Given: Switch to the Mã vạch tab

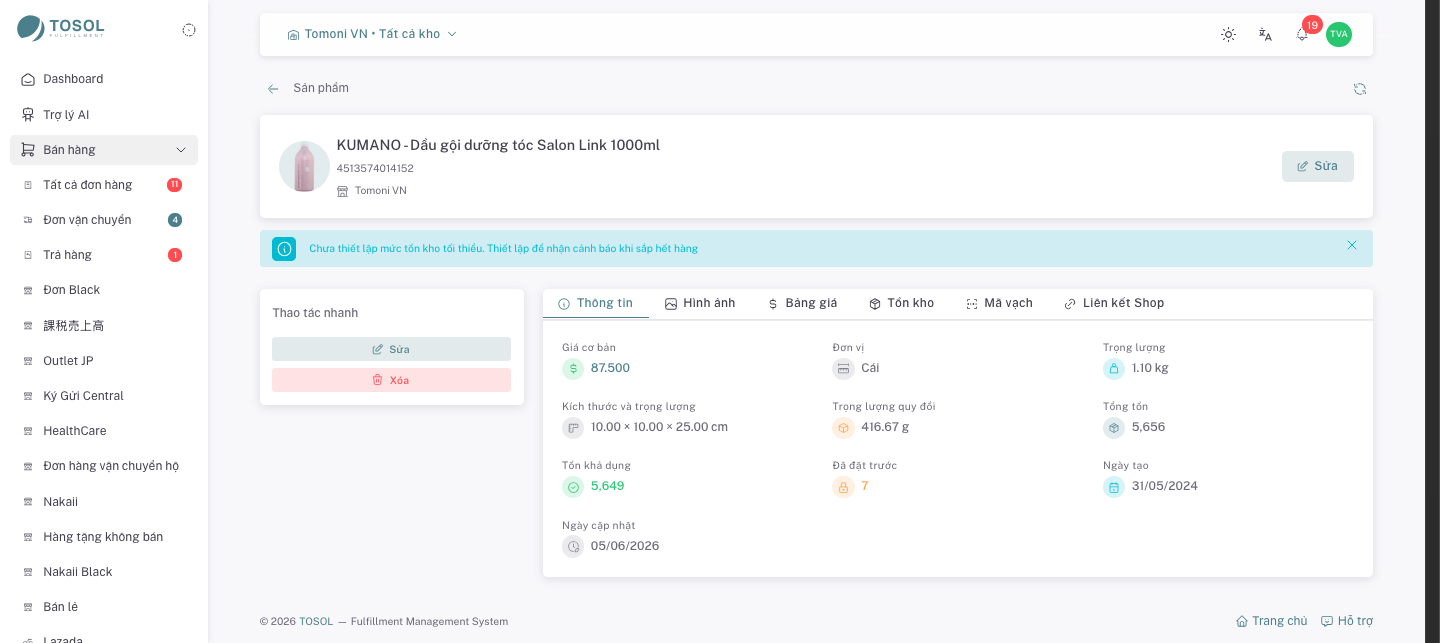Looking at the screenshot, I should [x=999, y=303].
